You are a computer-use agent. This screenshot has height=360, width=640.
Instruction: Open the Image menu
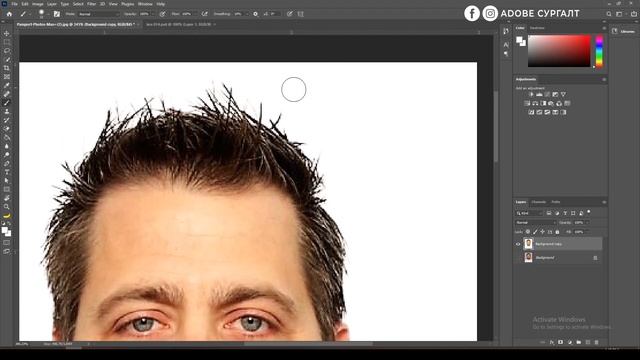(38, 4)
